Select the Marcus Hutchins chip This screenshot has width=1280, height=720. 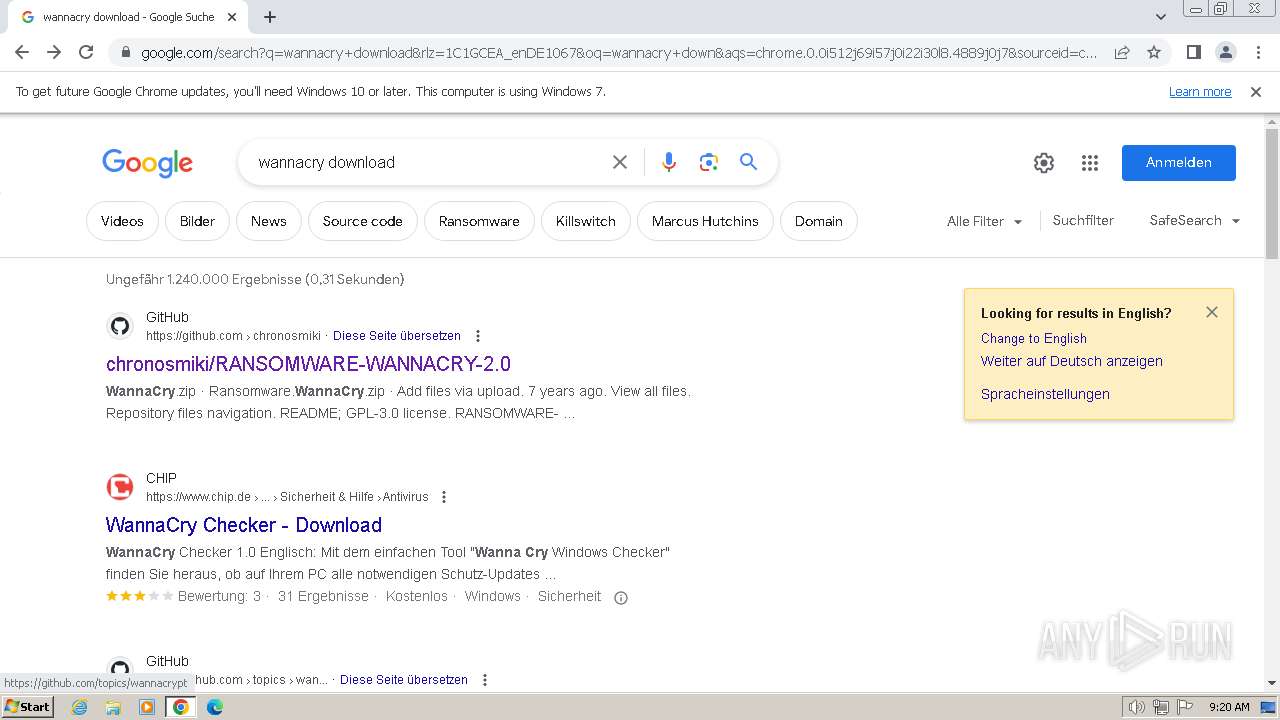(705, 221)
